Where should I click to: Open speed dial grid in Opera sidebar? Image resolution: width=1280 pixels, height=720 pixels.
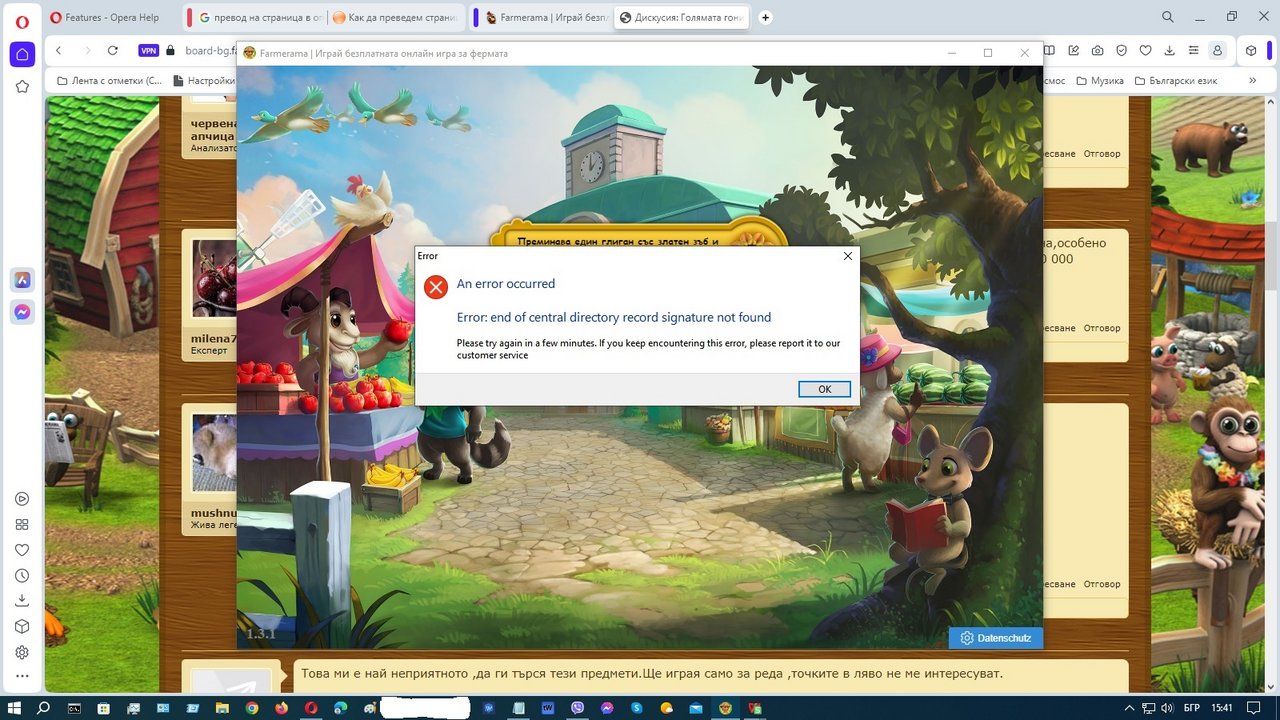22,525
